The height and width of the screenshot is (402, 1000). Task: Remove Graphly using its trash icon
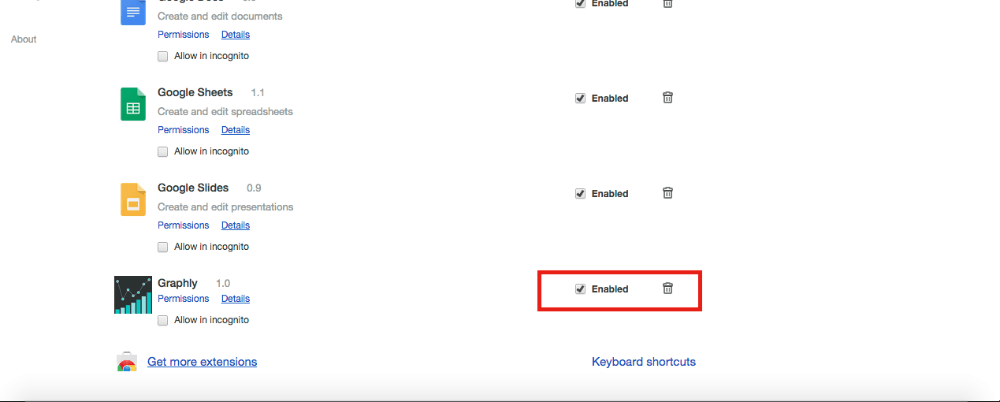coord(667,288)
